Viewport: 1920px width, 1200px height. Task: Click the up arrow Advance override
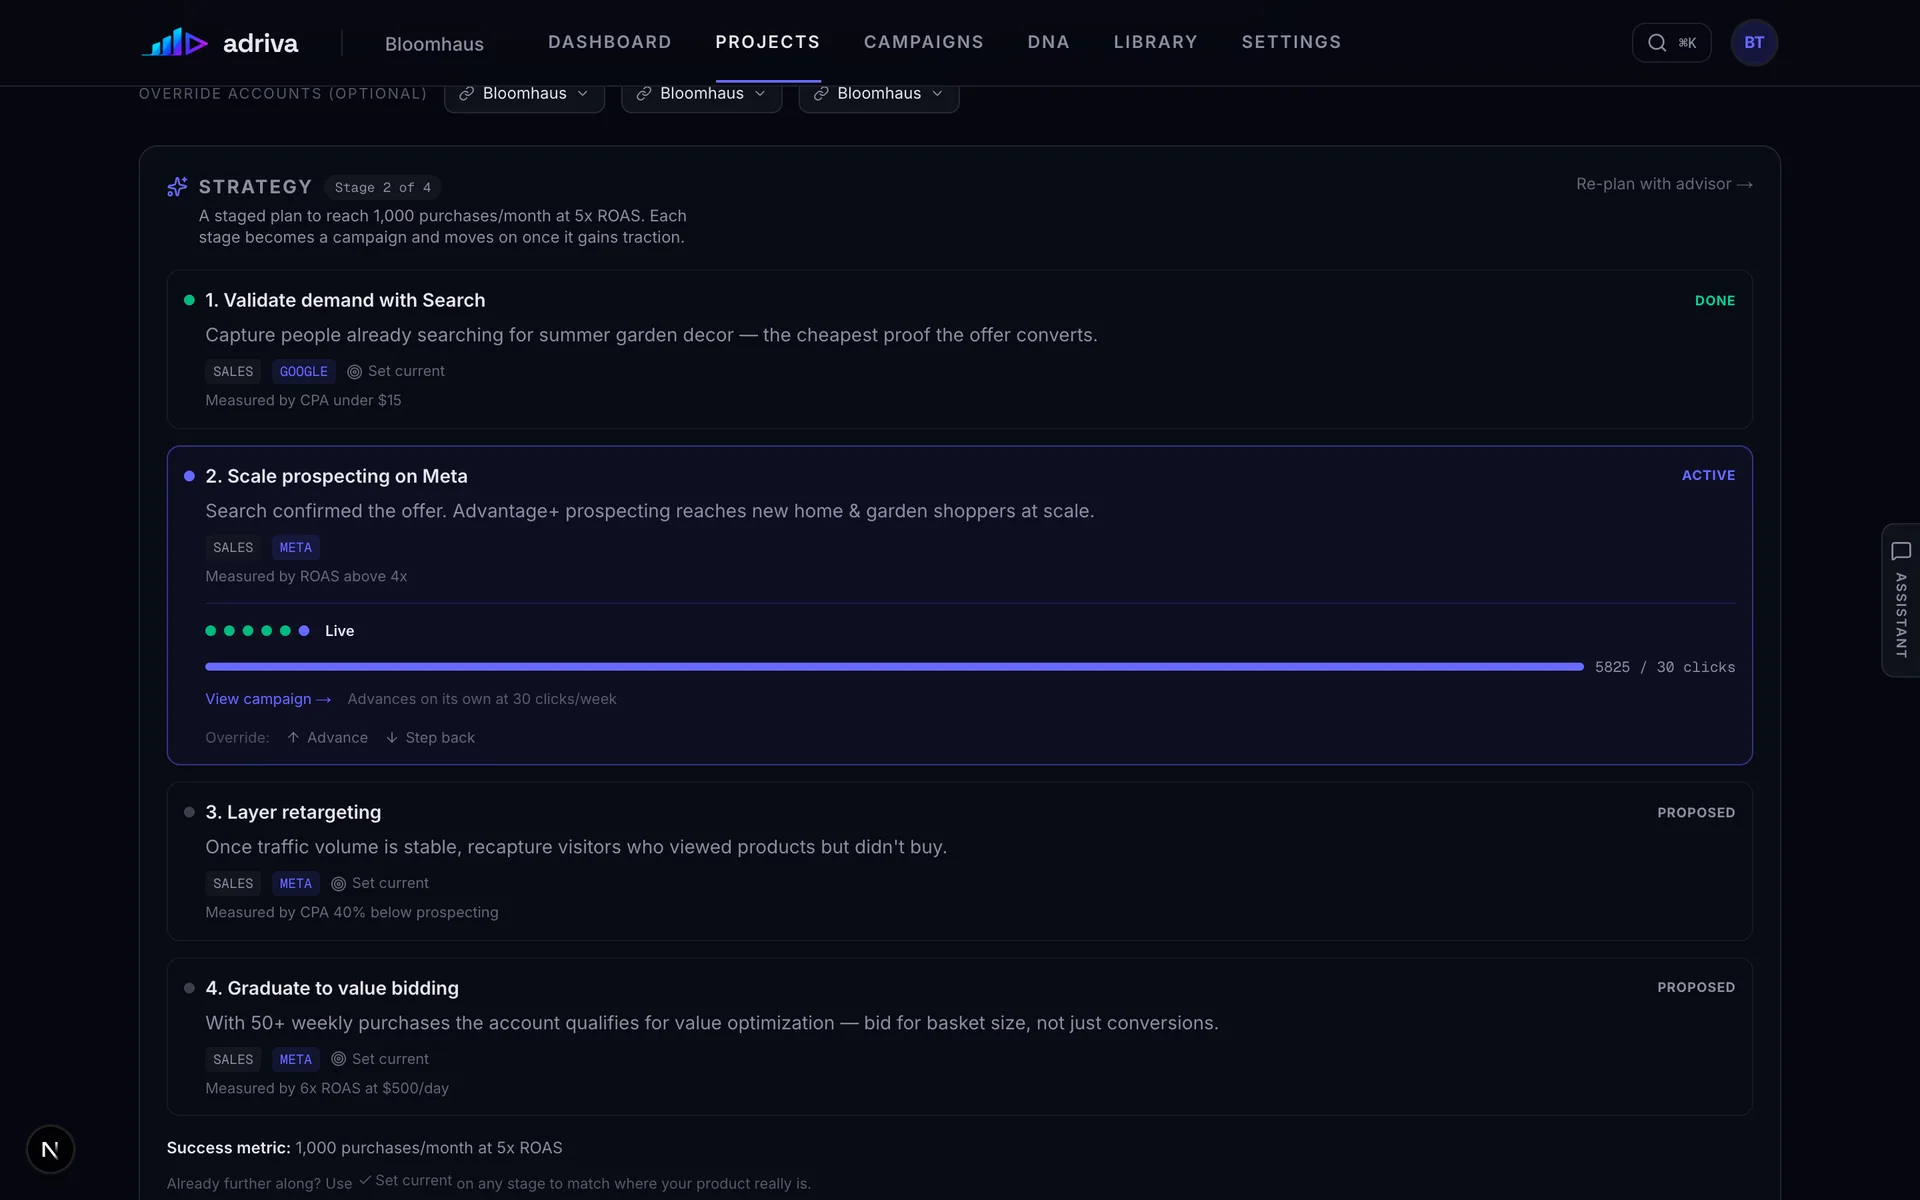pyautogui.click(x=327, y=738)
